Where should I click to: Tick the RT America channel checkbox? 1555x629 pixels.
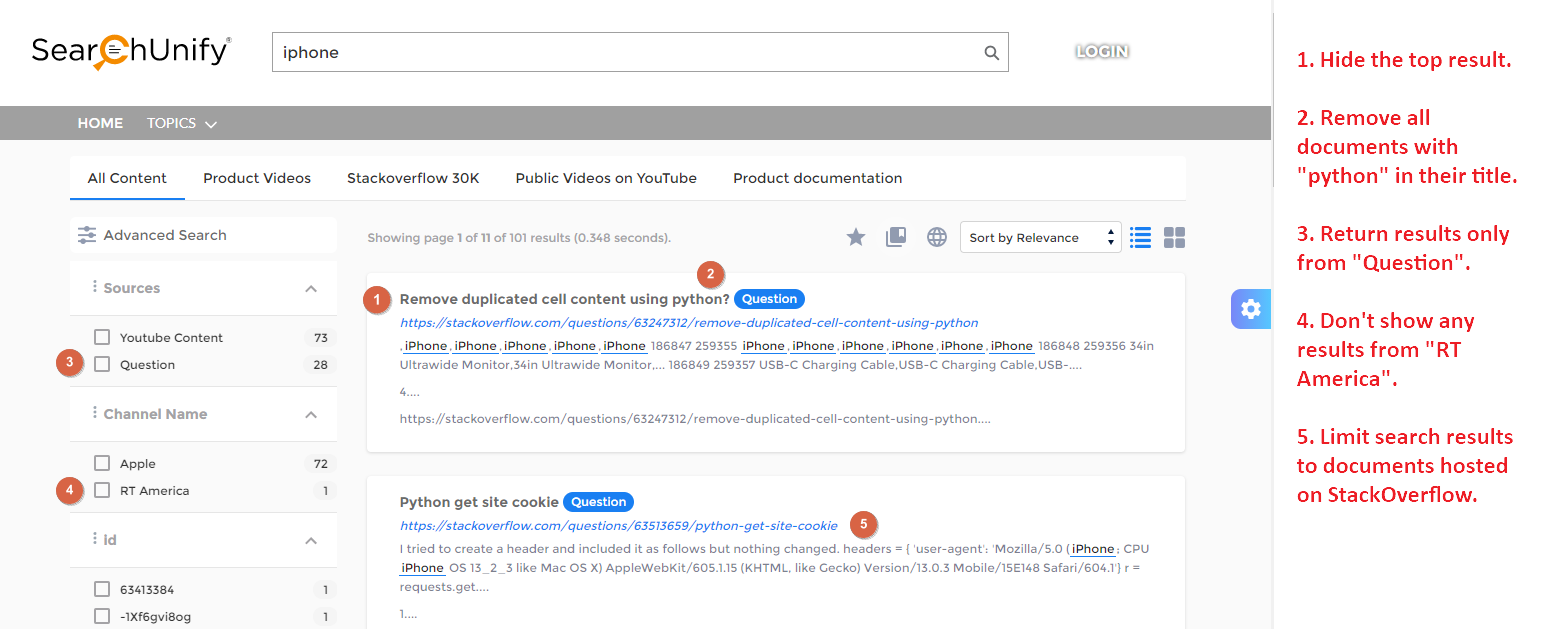pos(102,490)
